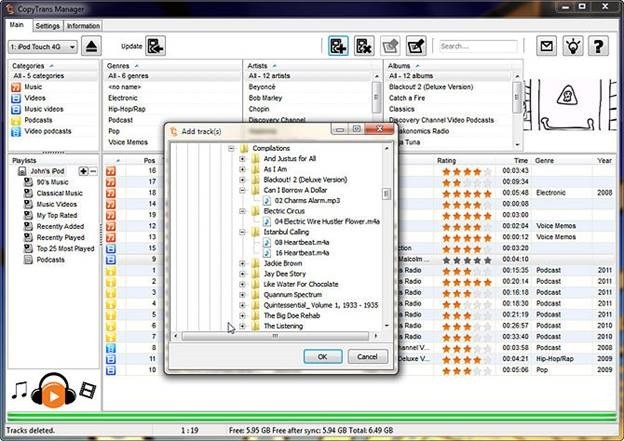
Task: Click the light bulb tips icon
Action: (x=573, y=46)
